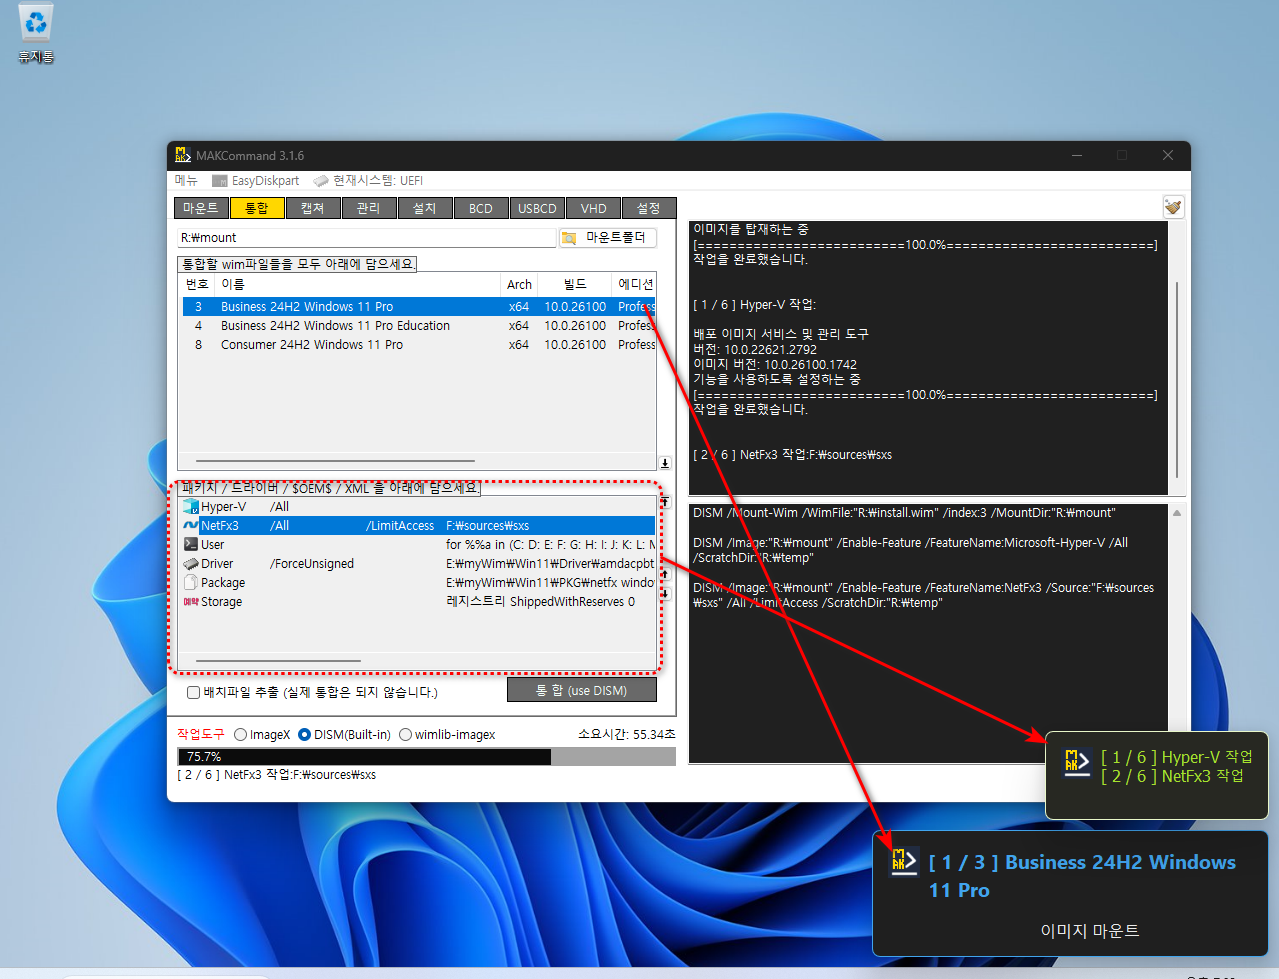Switch to the USBCD tab
The image size is (1279, 979).
point(537,208)
